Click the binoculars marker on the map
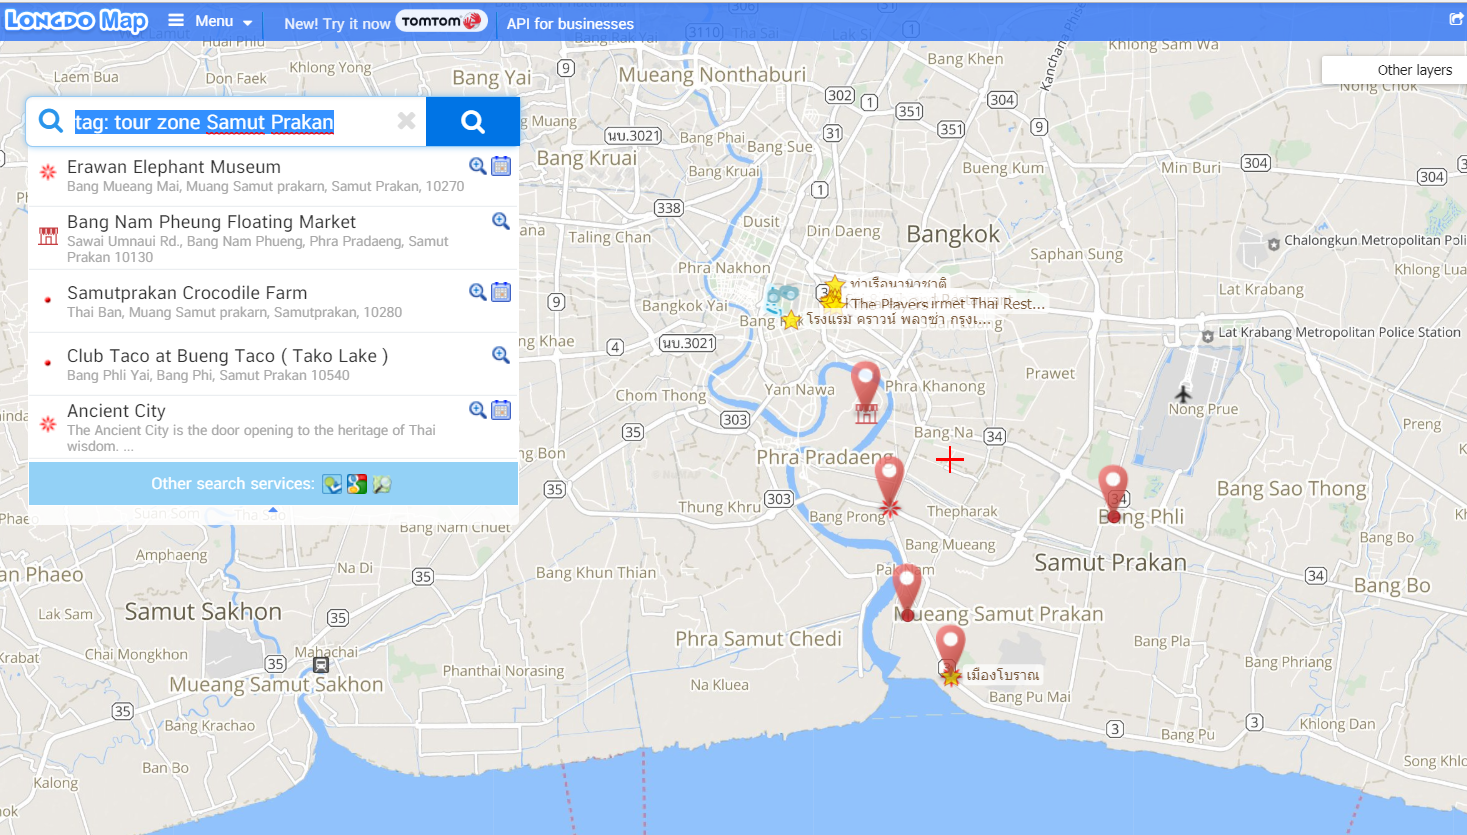This screenshot has height=835, width=1467. (x=781, y=299)
